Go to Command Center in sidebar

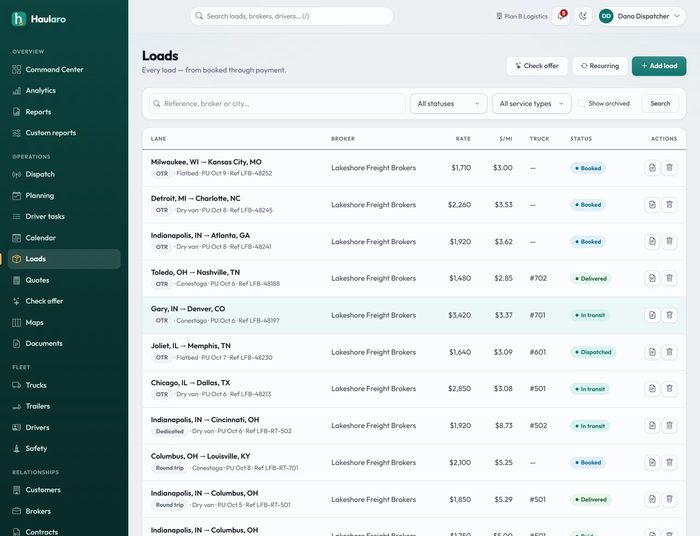click(x=64, y=70)
